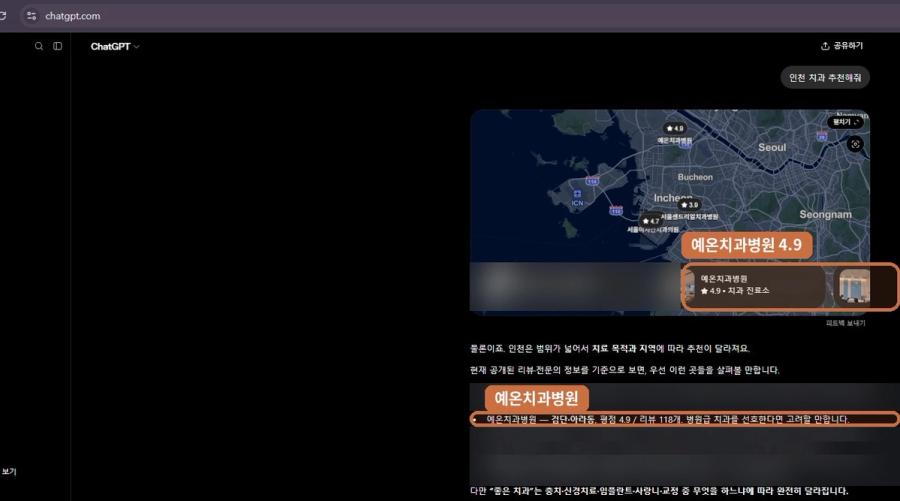Screen dimensions: 900x501
Task: Click the search chats magnifier icon
Action: coord(38,46)
